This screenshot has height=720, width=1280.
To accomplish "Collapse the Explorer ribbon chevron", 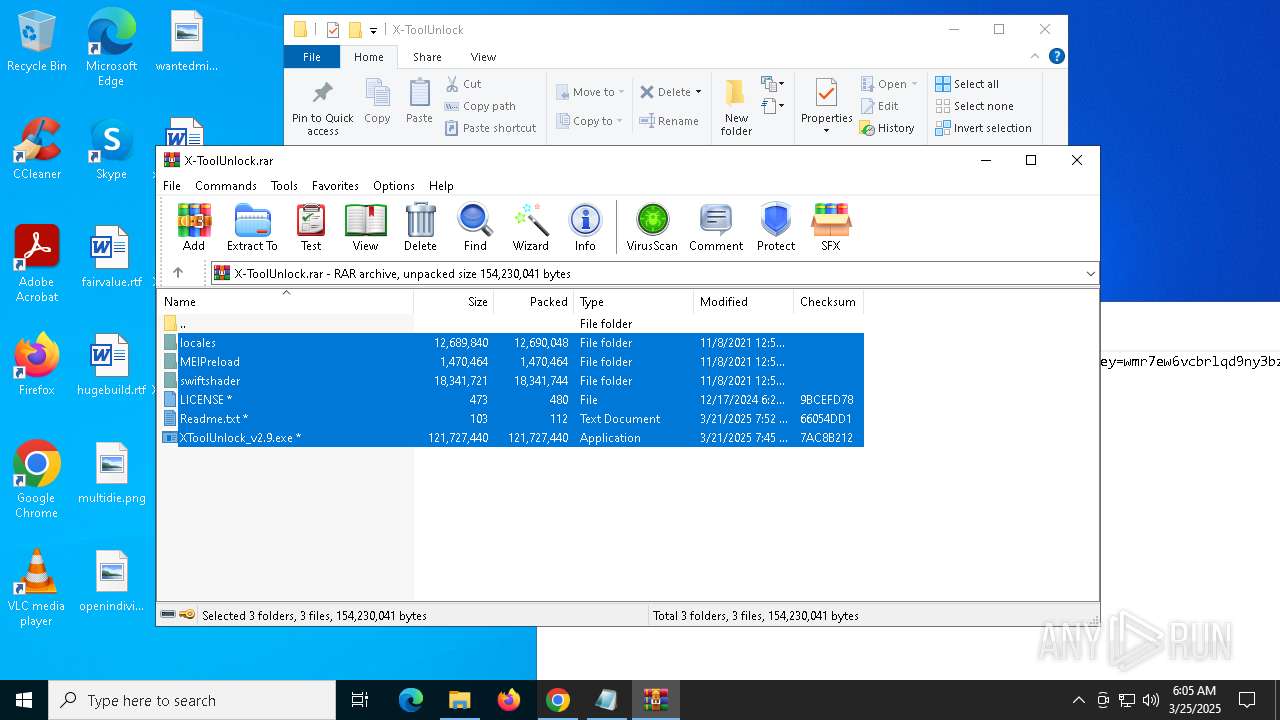I will (1036, 57).
